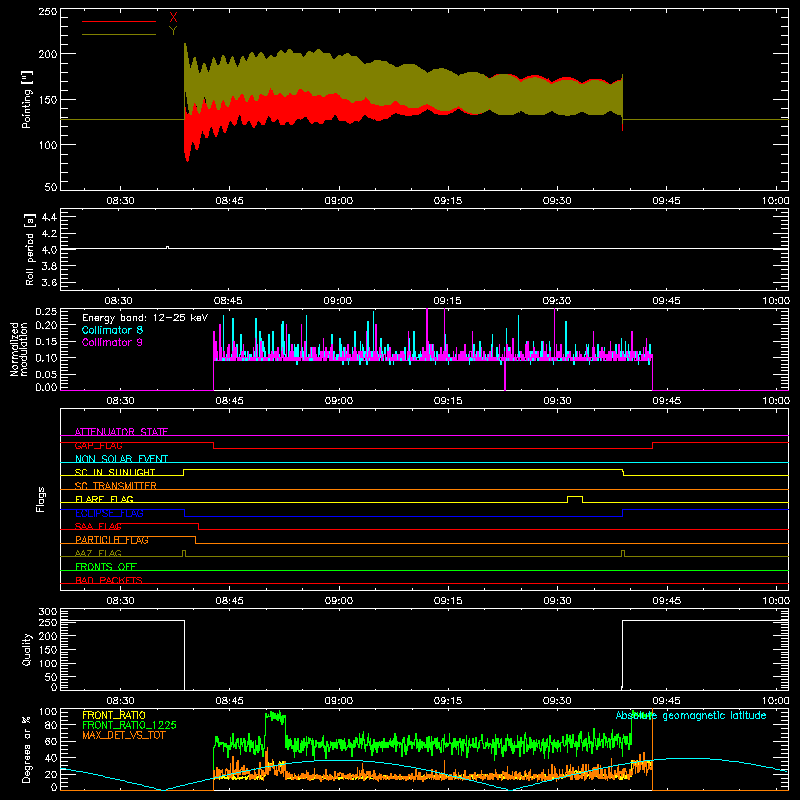Click the "Absolute geomagnetic latitude" label
800x800 pixels.
[x=691, y=715]
